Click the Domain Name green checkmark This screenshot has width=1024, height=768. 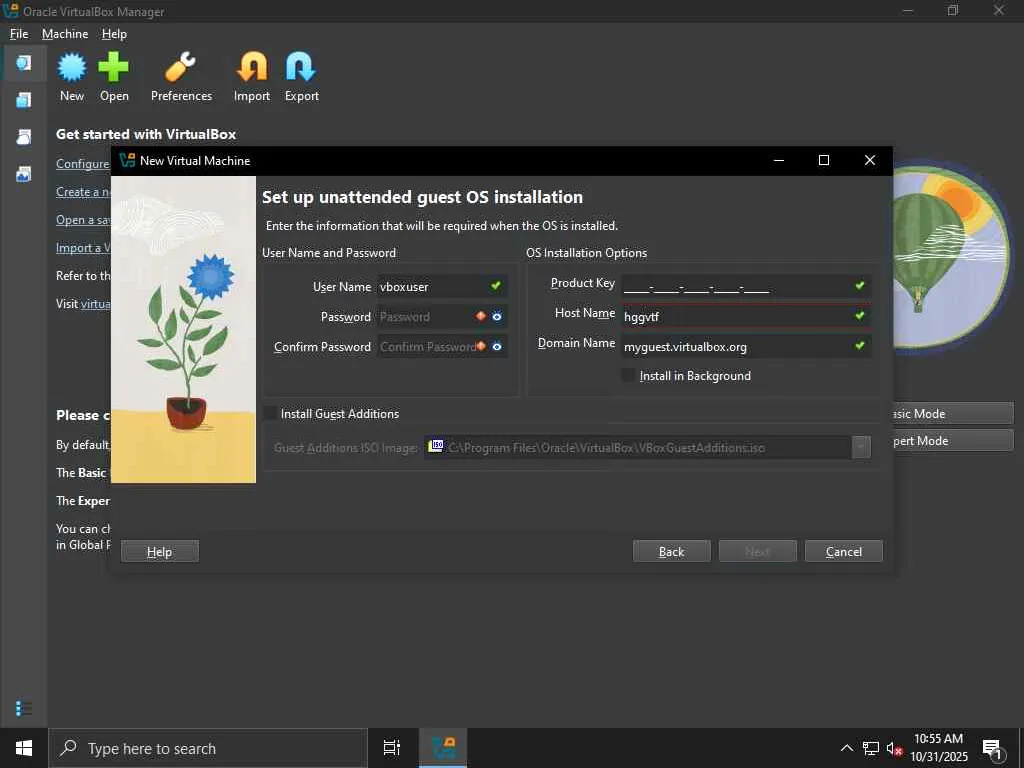(860, 345)
